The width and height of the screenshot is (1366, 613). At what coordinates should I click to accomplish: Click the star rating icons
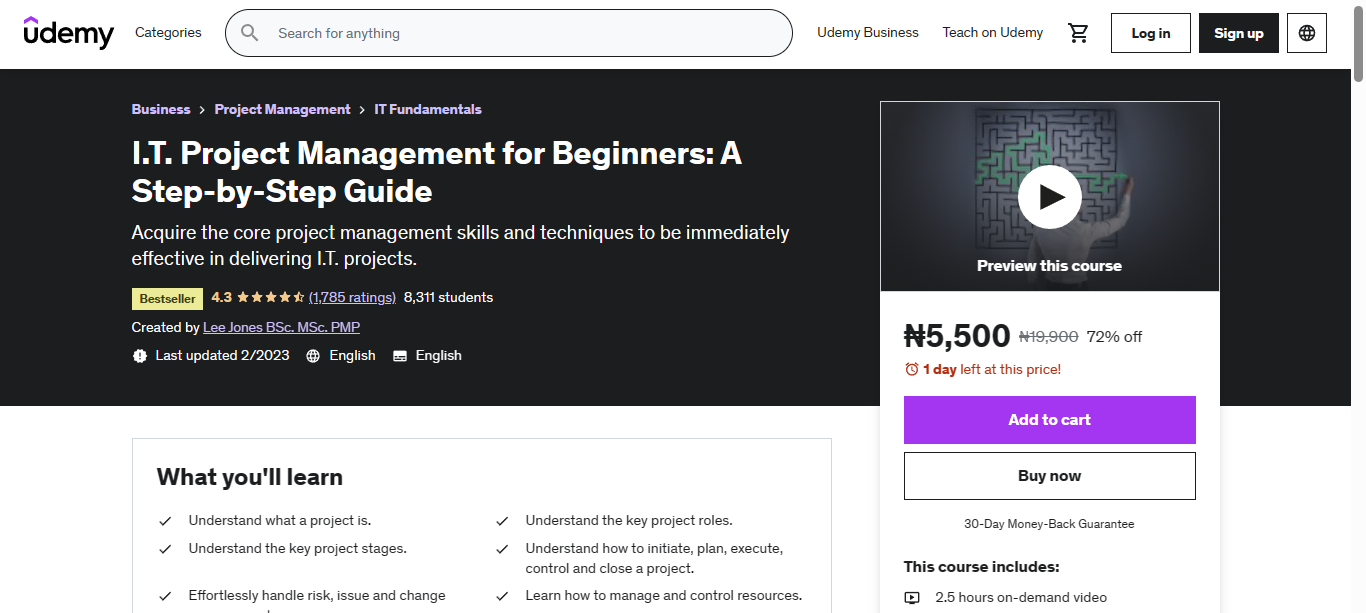(271, 297)
